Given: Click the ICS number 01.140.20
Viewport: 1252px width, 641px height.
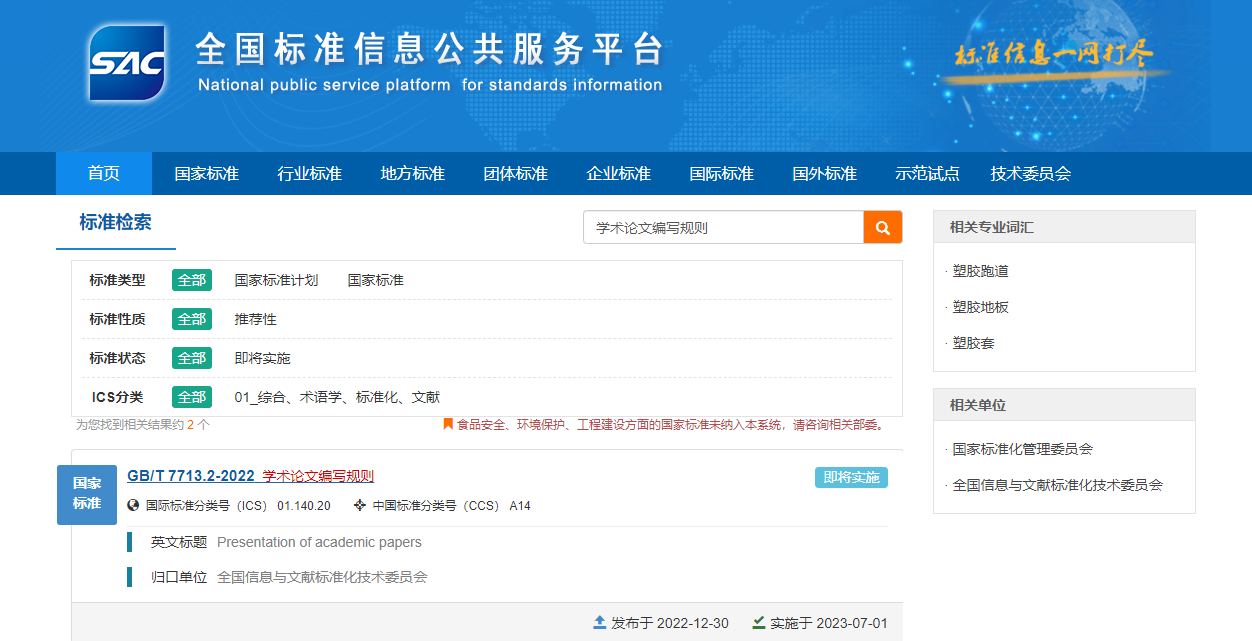Looking at the screenshot, I should [x=304, y=506].
